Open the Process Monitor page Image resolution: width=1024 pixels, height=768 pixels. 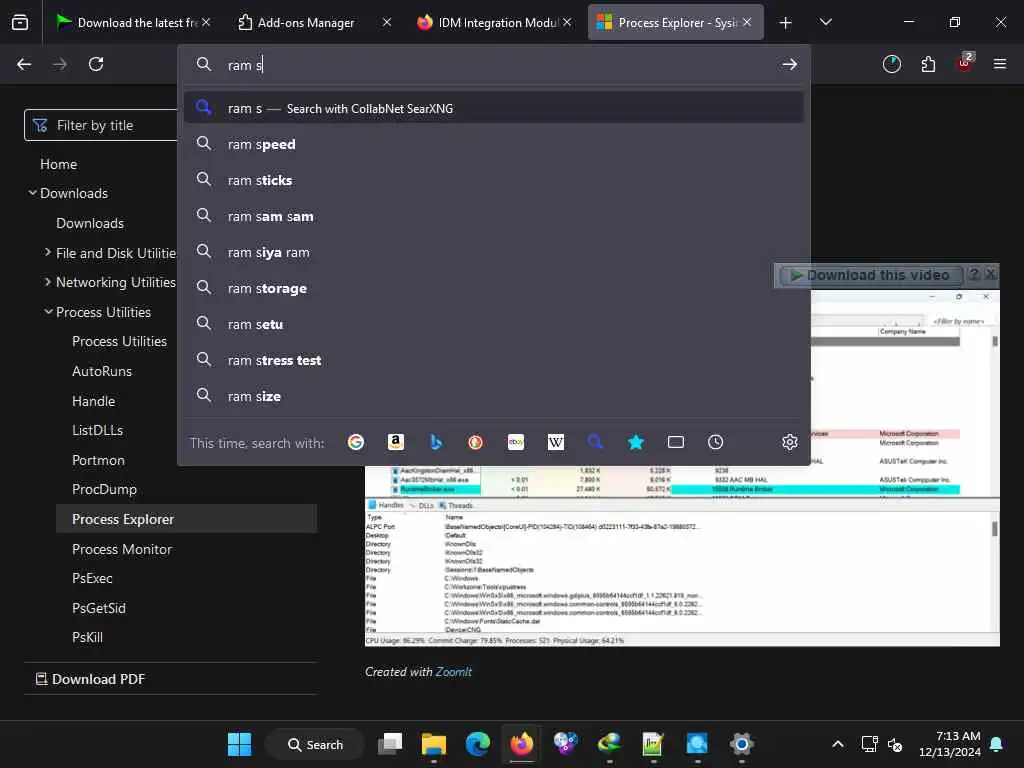122,549
